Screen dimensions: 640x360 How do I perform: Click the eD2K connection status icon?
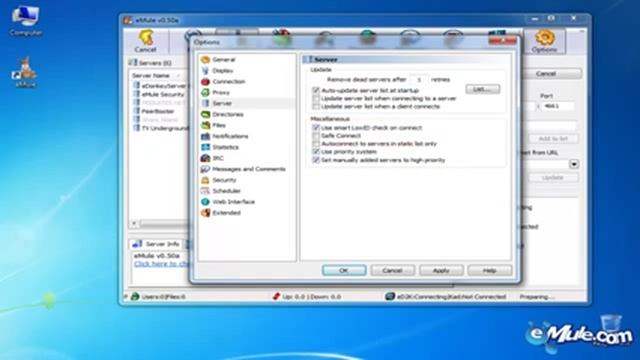[390, 297]
